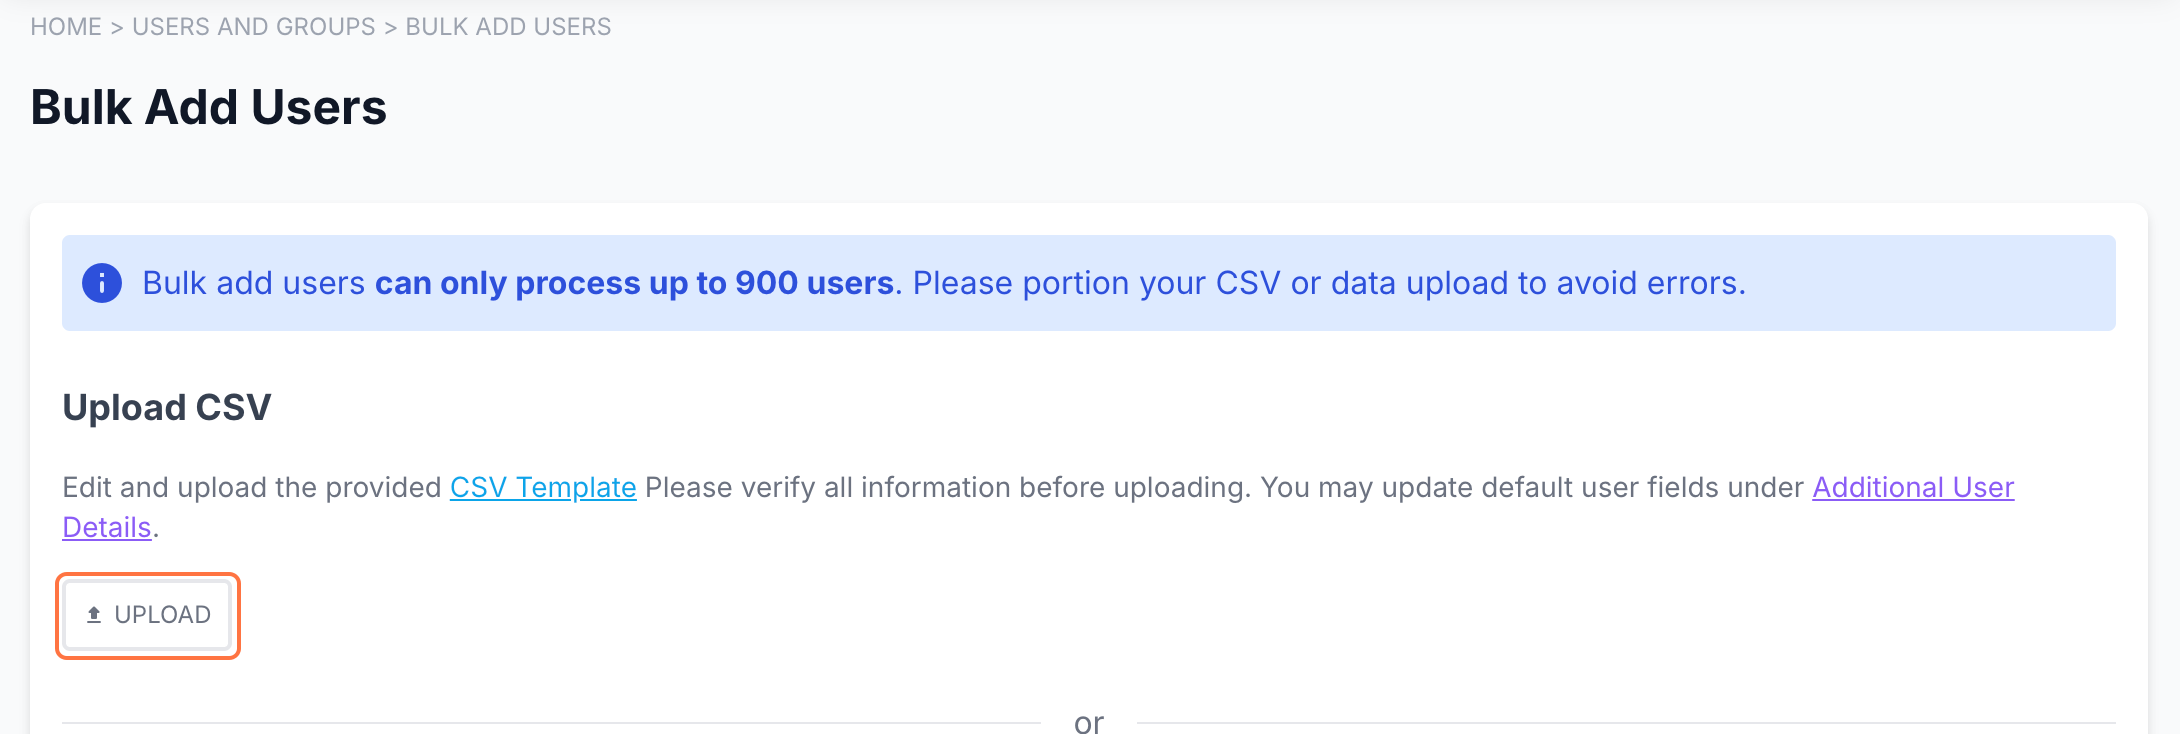Image resolution: width=2180 pixels, height=734 pixels.
Task: Go to USERS AND GROUPS breadcrumb
Action: point(253,27)
